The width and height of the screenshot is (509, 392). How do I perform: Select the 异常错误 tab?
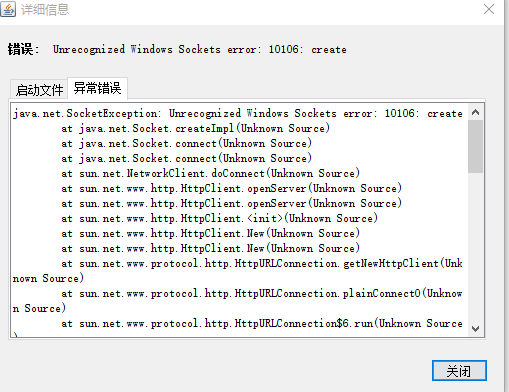97,88
